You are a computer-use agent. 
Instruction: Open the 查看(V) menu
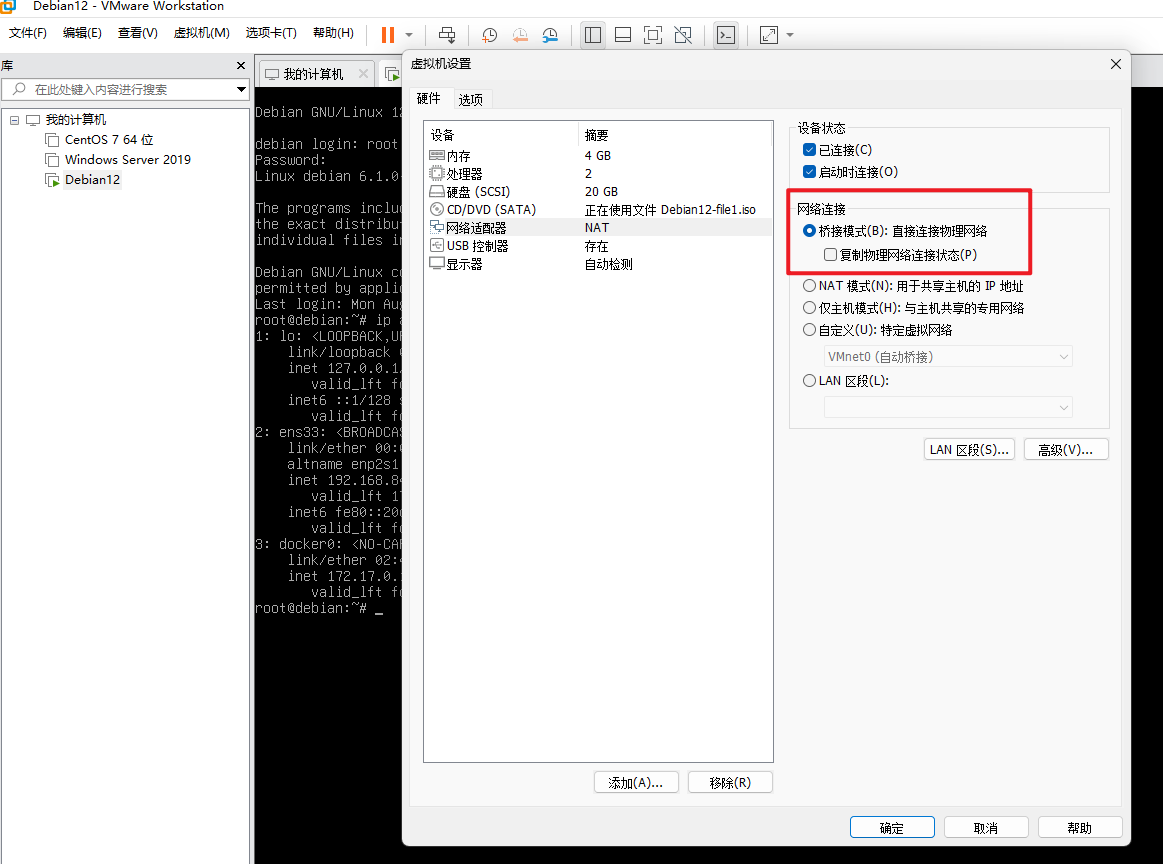click(x=137, y=33)
